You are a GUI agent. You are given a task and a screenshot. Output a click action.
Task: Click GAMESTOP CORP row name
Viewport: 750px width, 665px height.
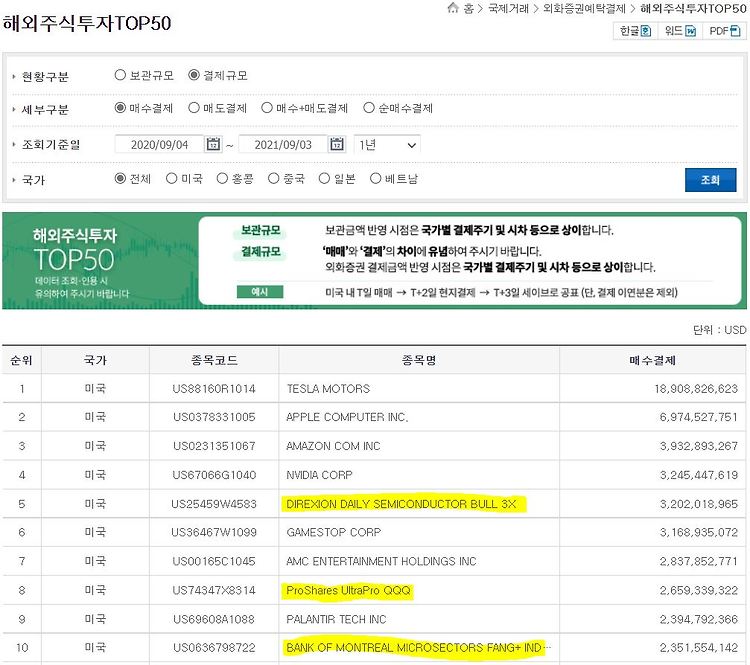click(x=334, y=532)
